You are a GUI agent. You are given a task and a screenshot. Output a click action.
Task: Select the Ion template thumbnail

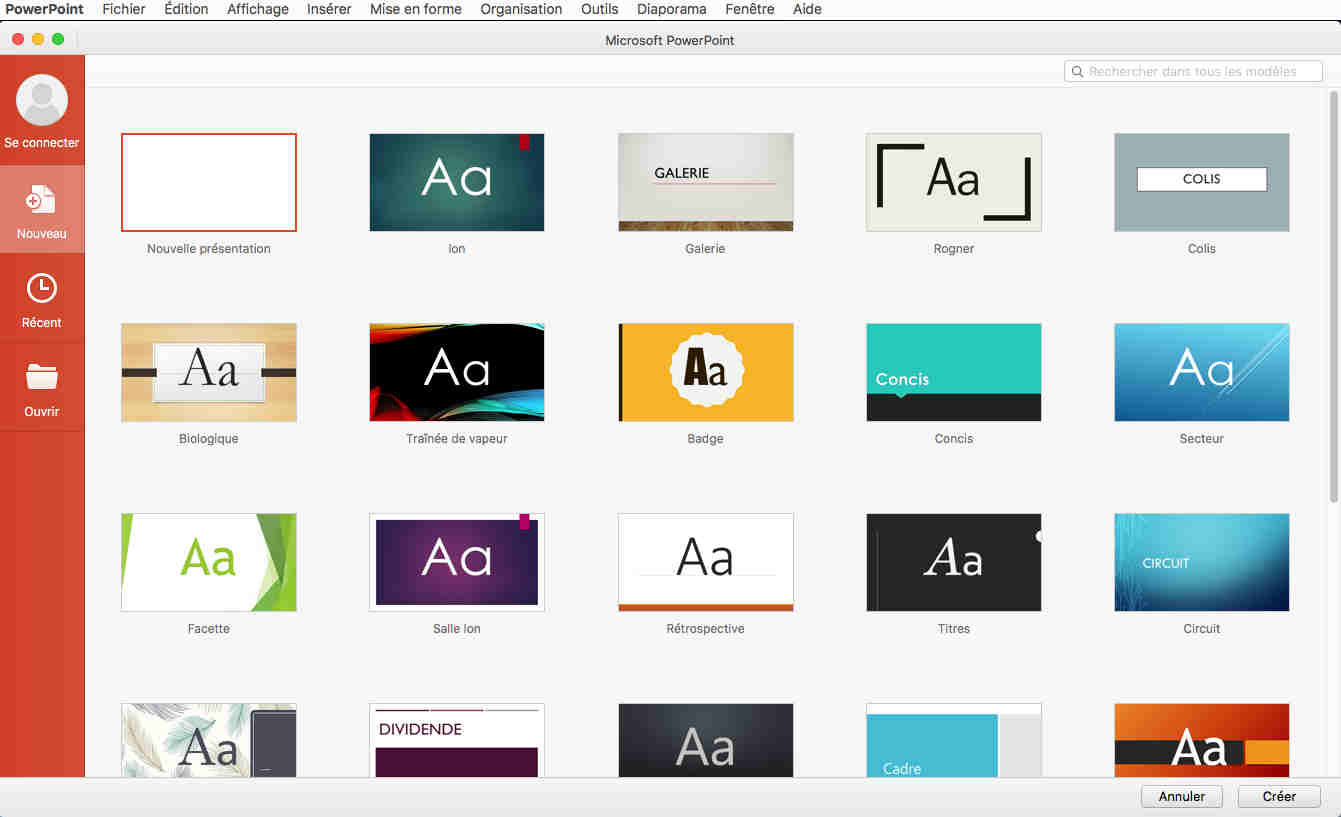[457, 182]
